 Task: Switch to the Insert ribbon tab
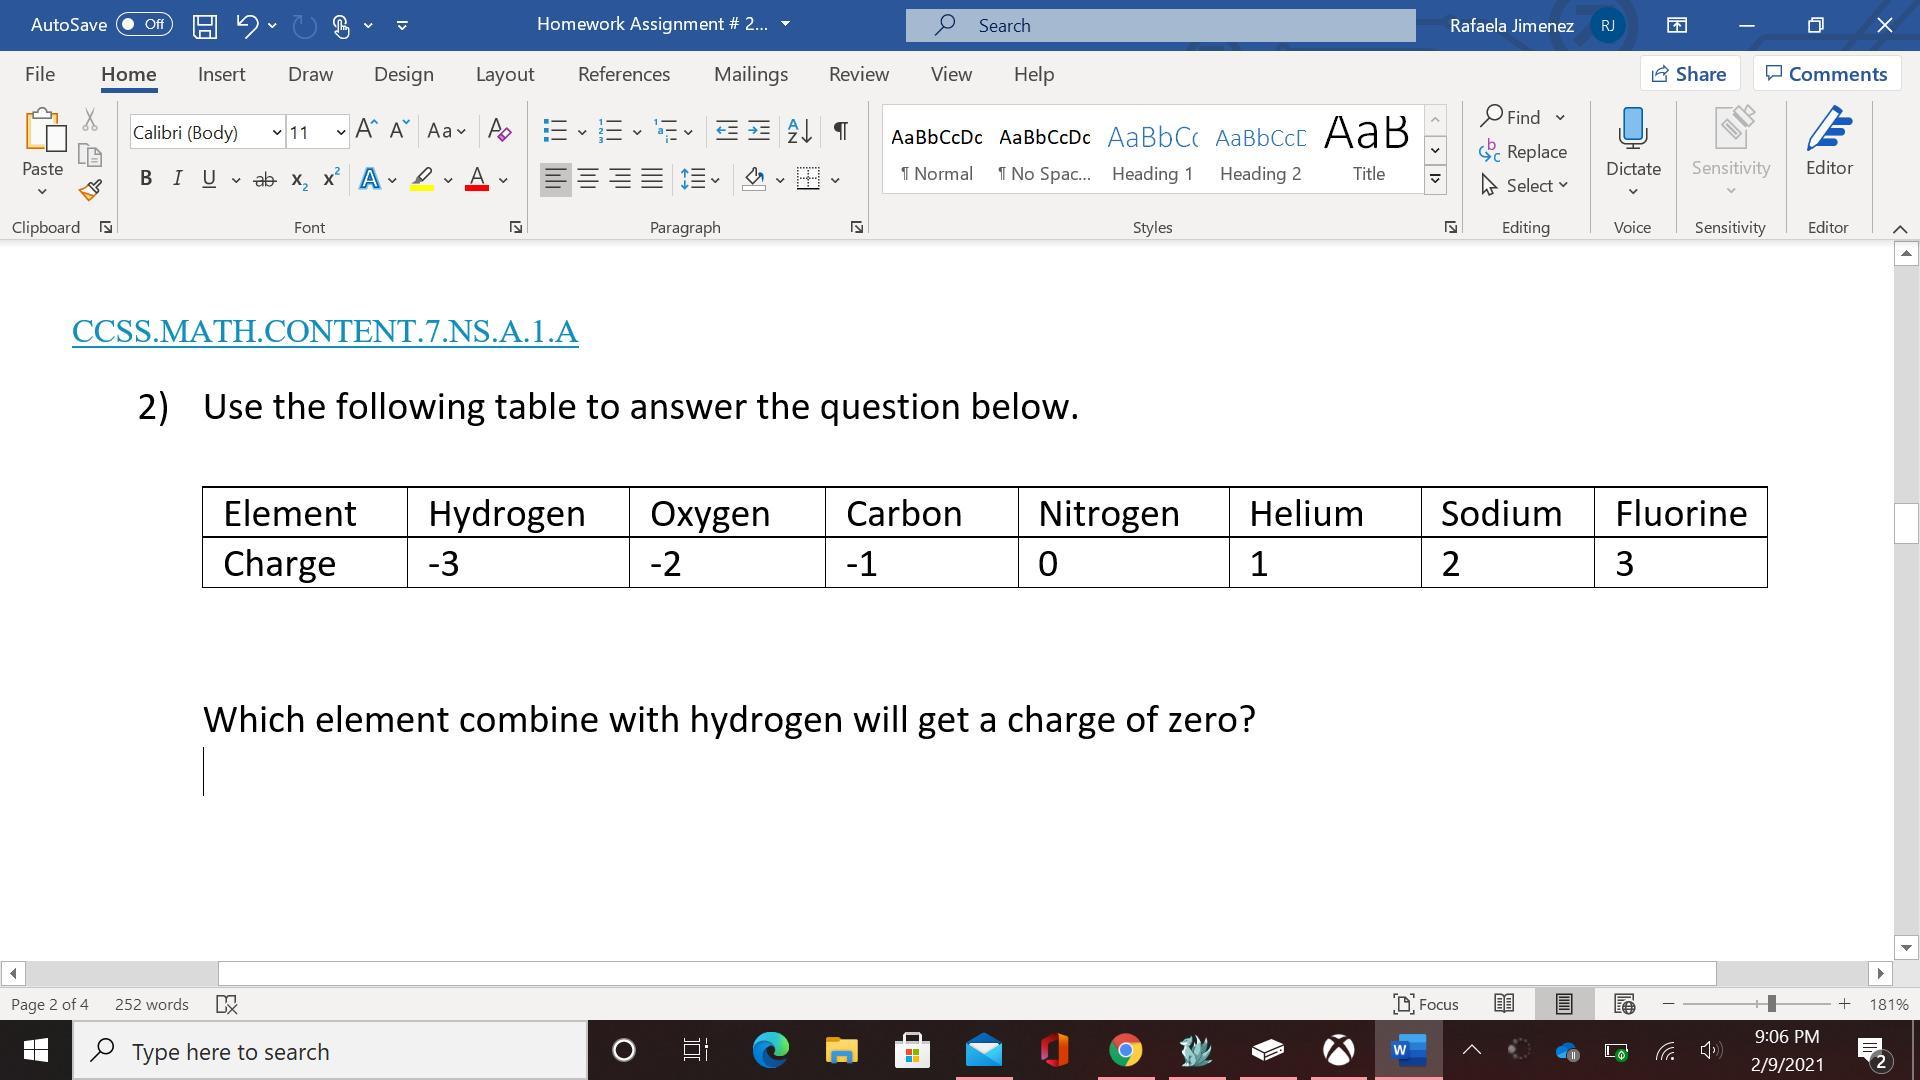(221, 74)
